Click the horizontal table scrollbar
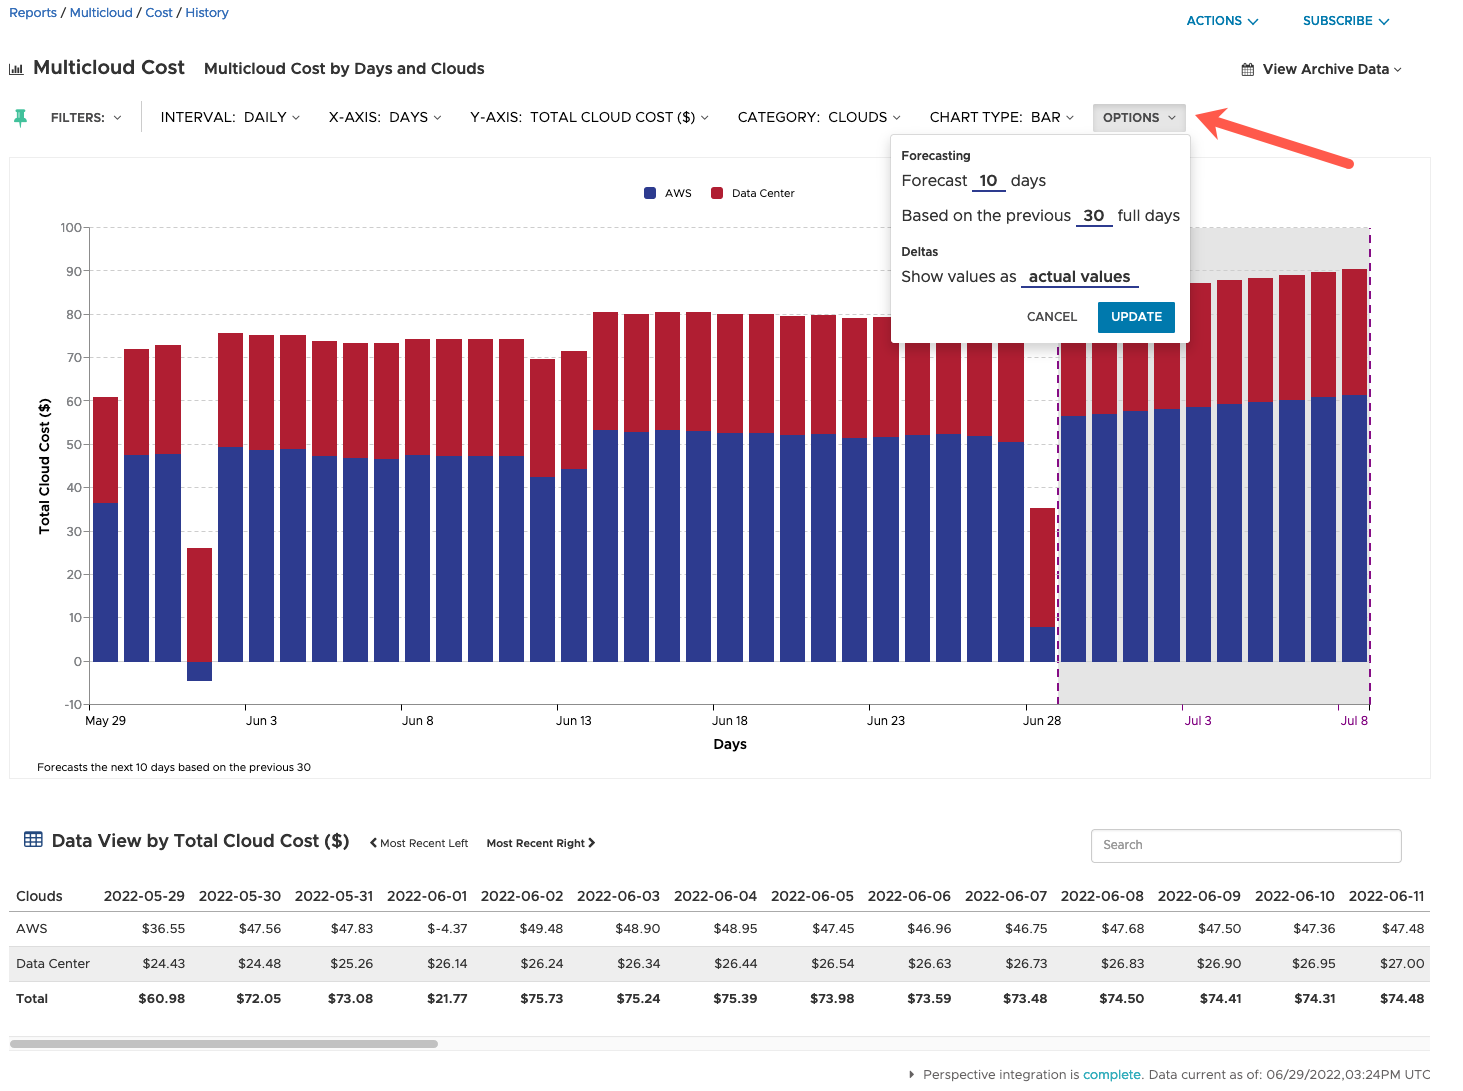 (224, 1044)
